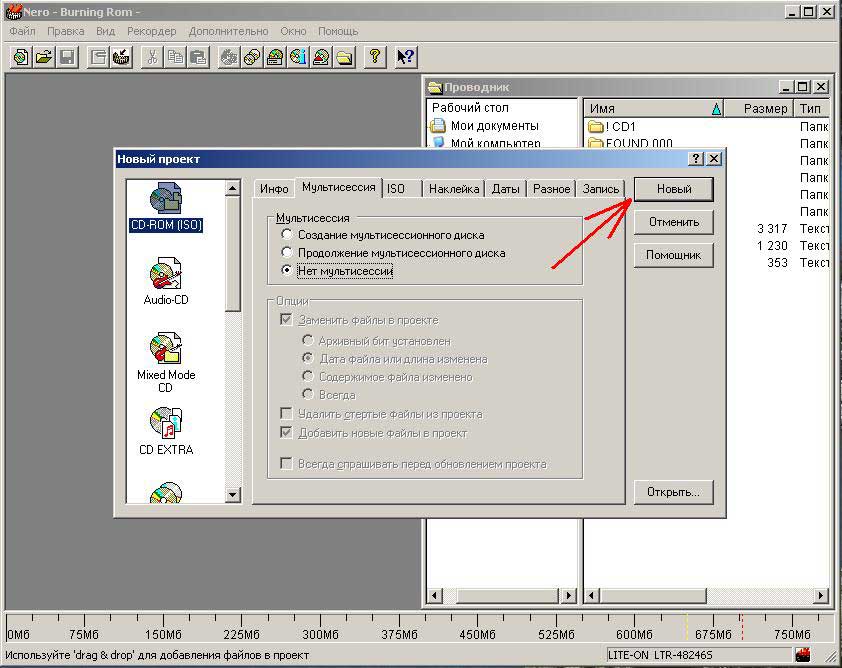Click scroll-up arrow of project type list

pos(233,188)
